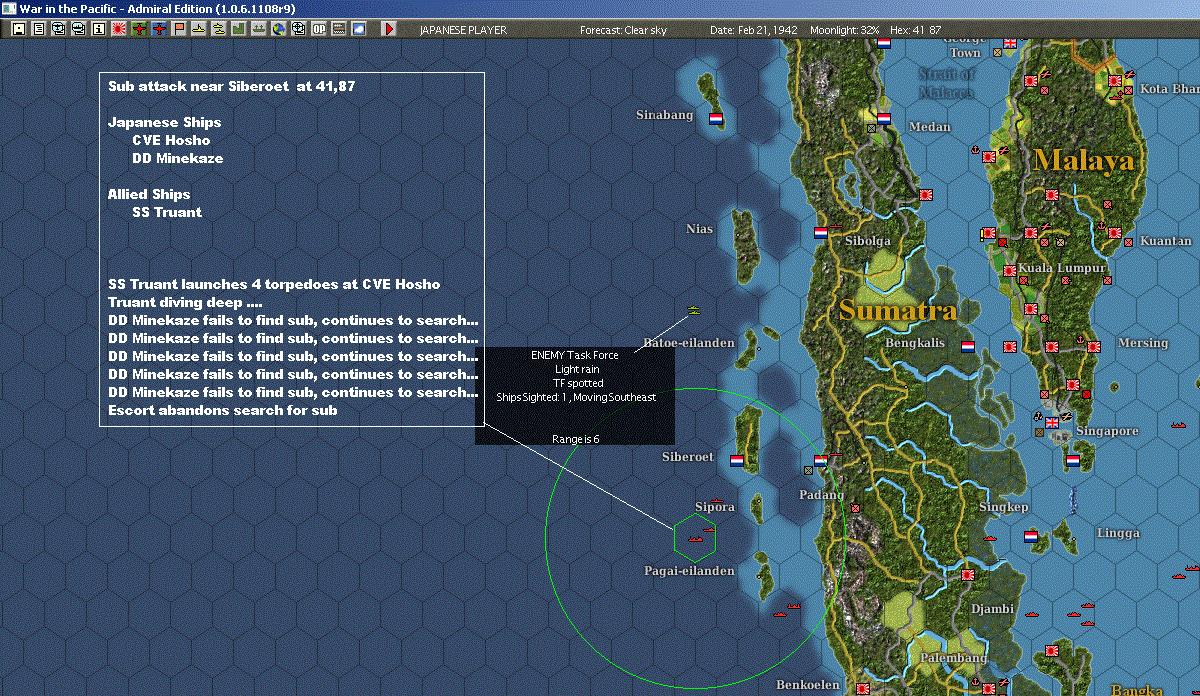Image resolution: width=1200 pixels, height=696 pixels.
Task: Open the document list icon in toolbar
Action: pos(39,29)
